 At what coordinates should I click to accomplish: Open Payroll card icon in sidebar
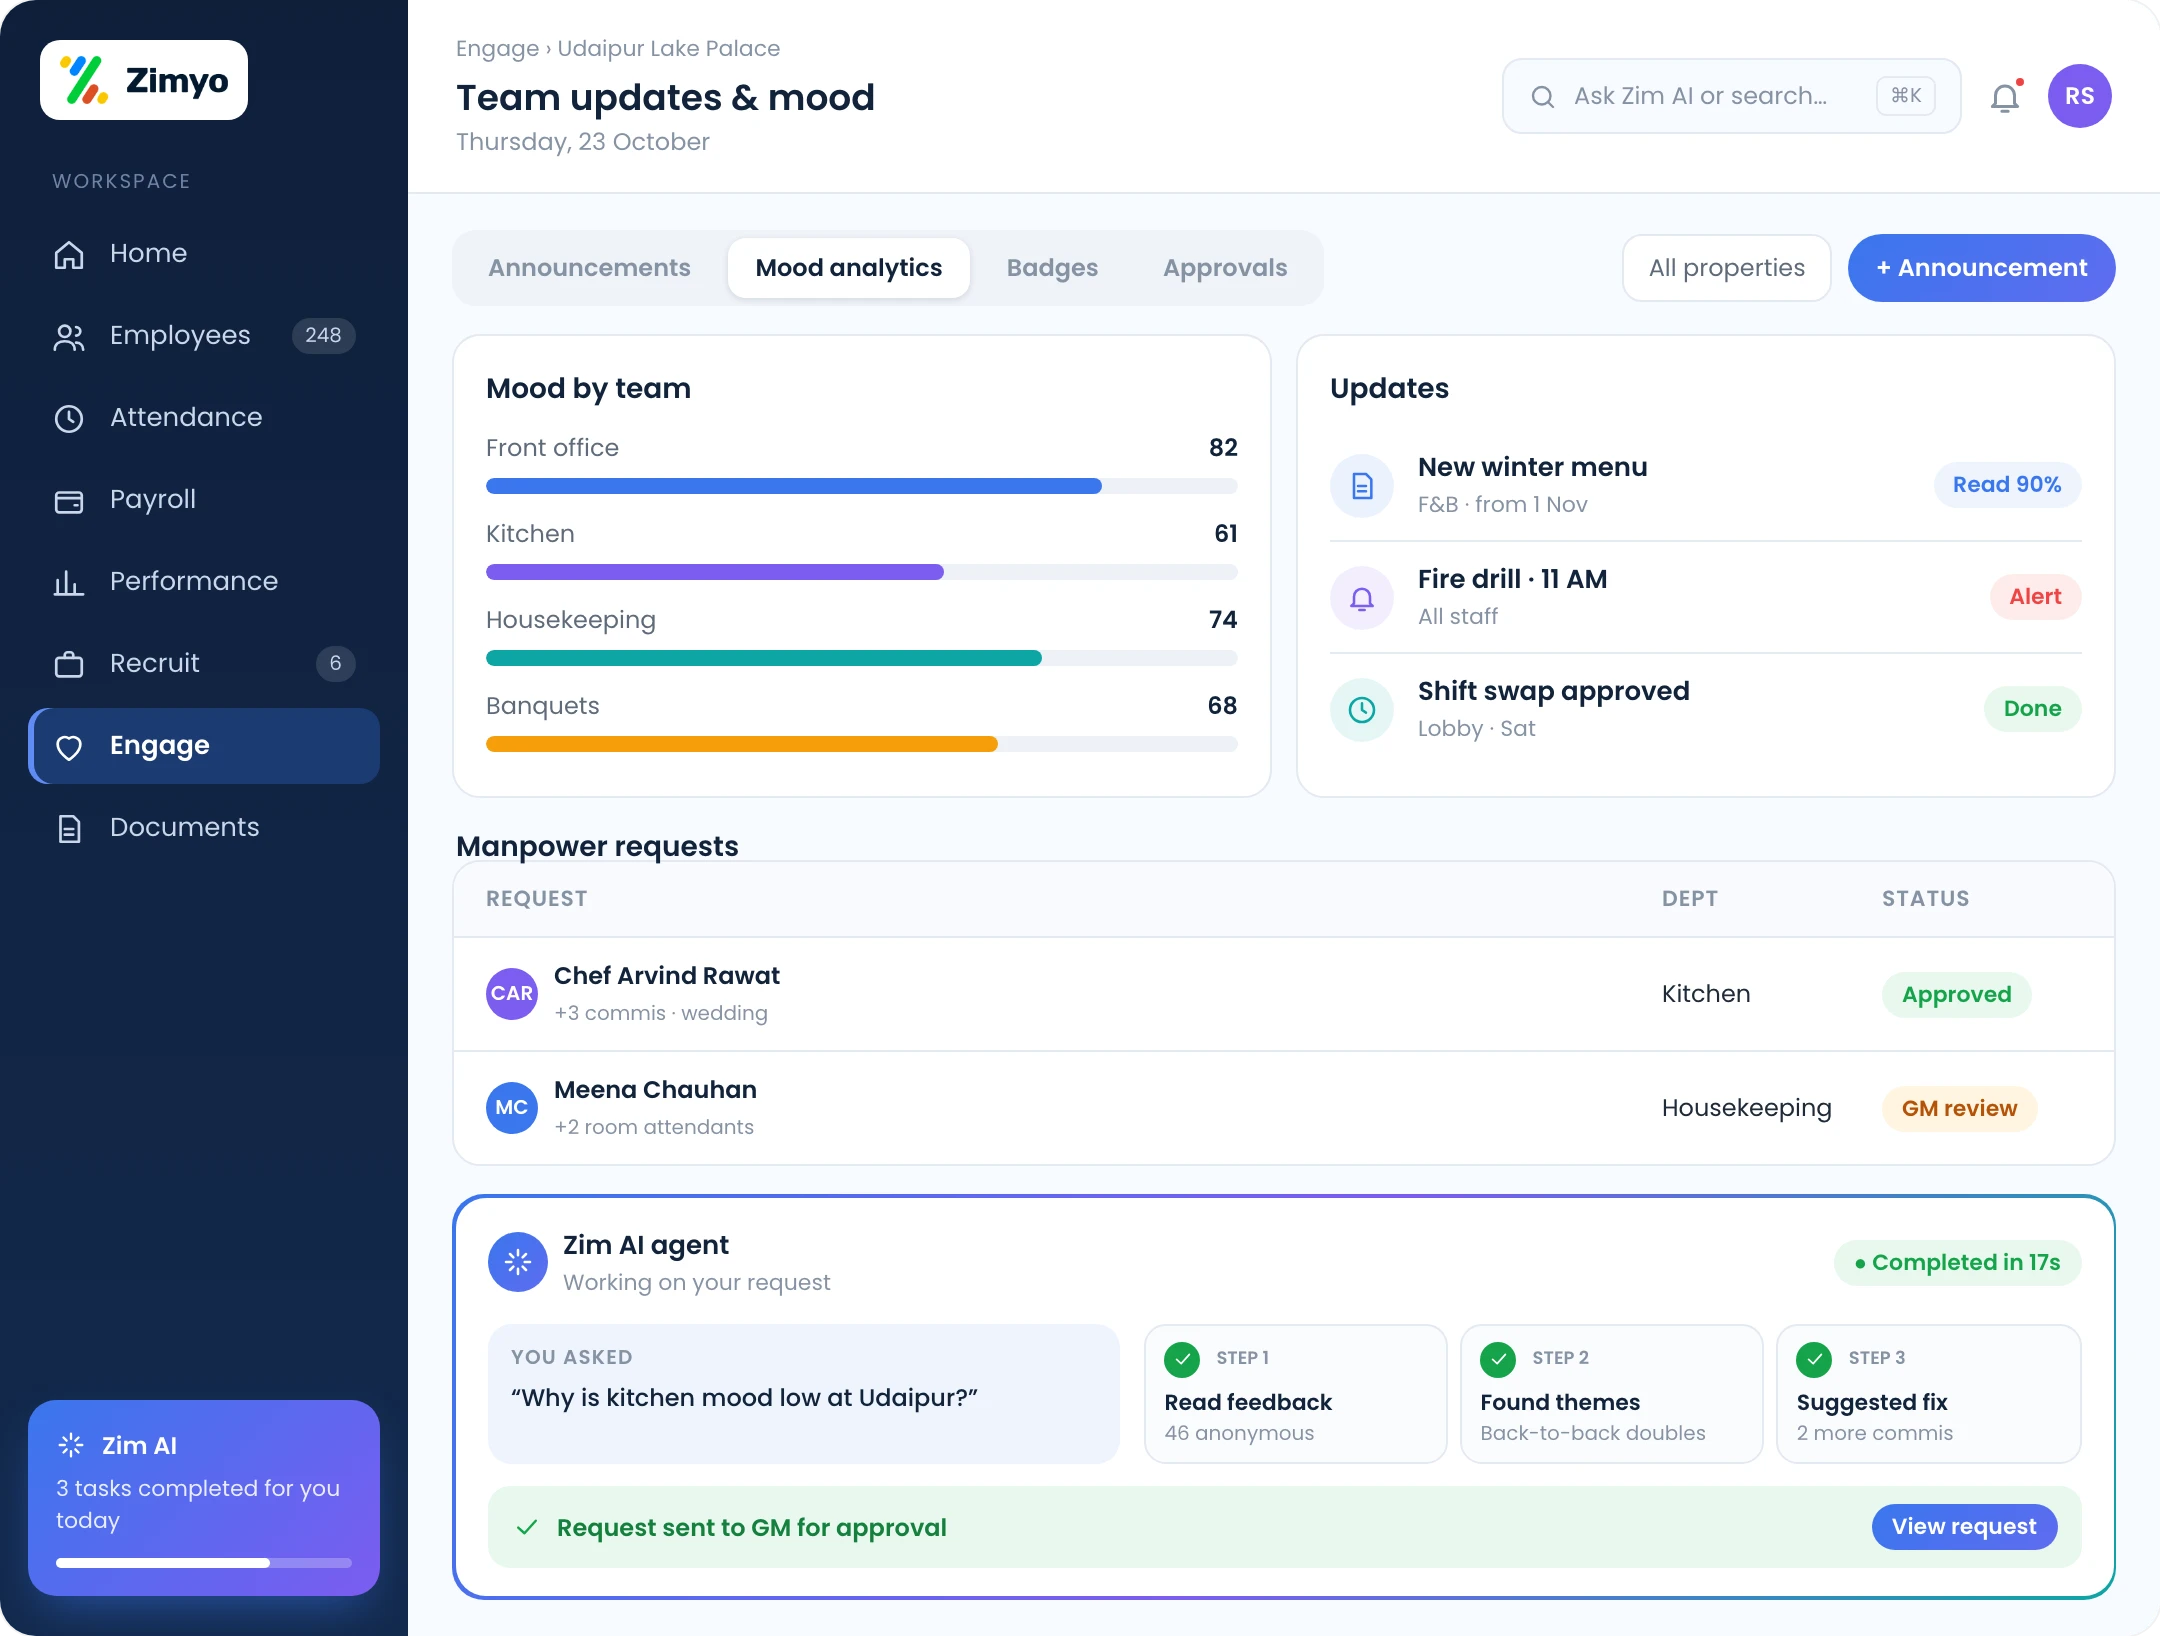(69, 500)
